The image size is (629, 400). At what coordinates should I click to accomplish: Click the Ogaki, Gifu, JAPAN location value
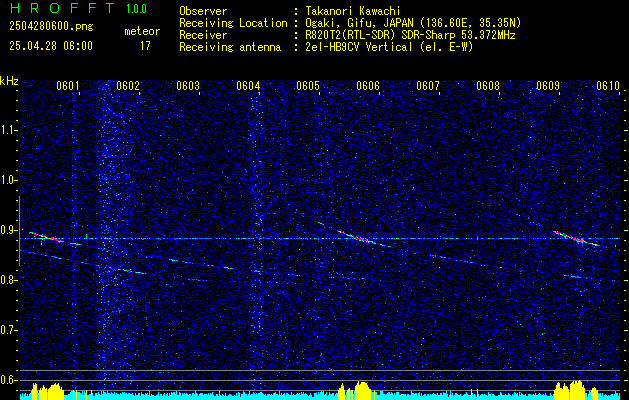413,23
